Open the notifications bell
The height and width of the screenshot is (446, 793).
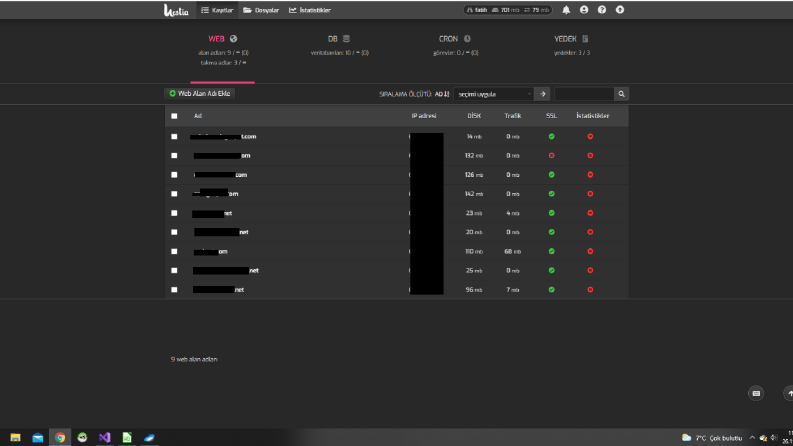pos(566,10)
